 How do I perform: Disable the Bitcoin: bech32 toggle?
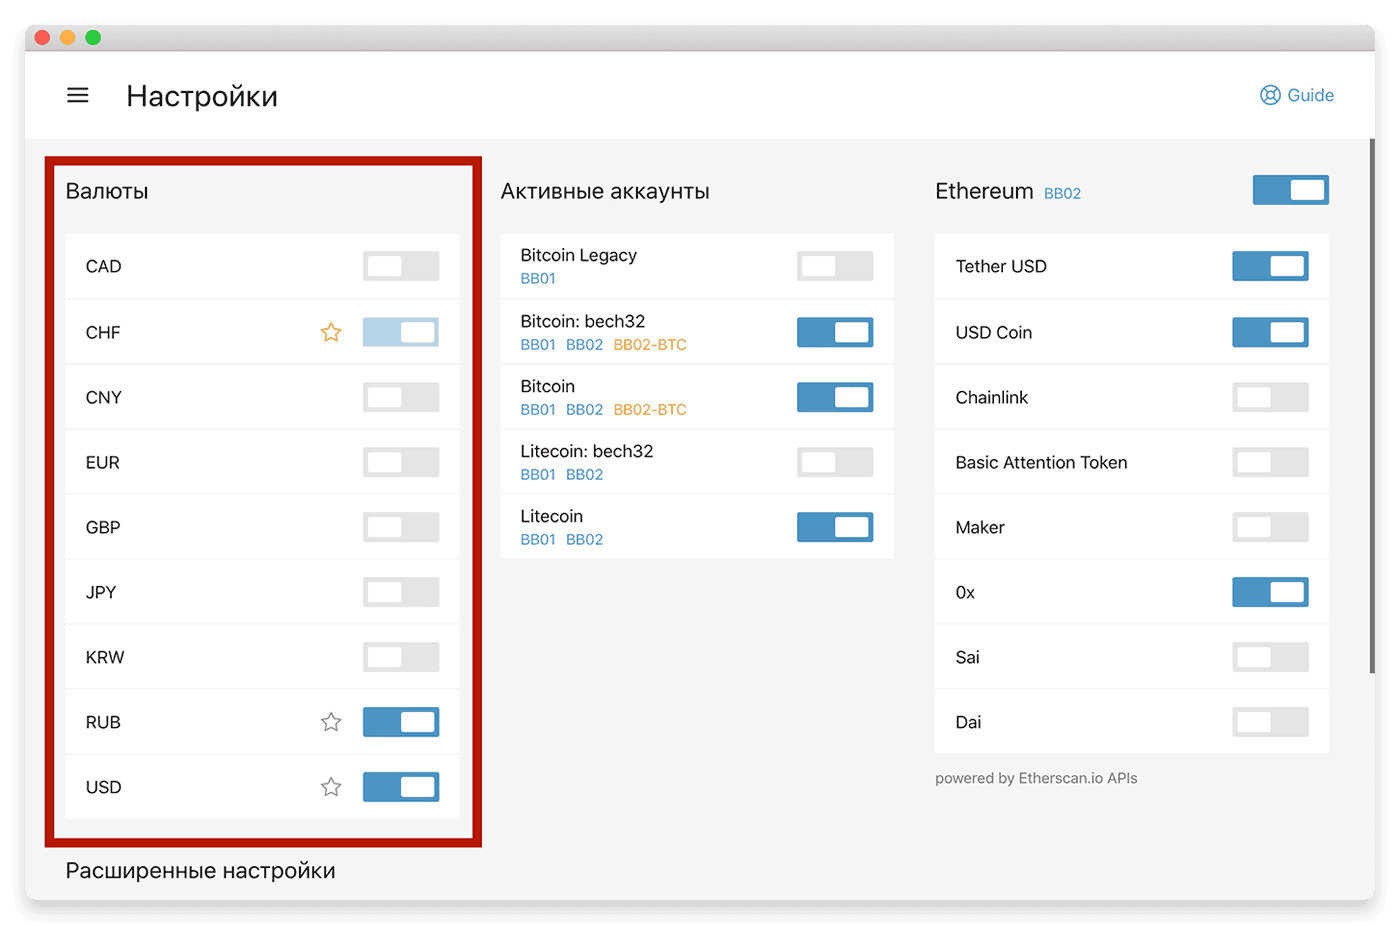point(835,332)
